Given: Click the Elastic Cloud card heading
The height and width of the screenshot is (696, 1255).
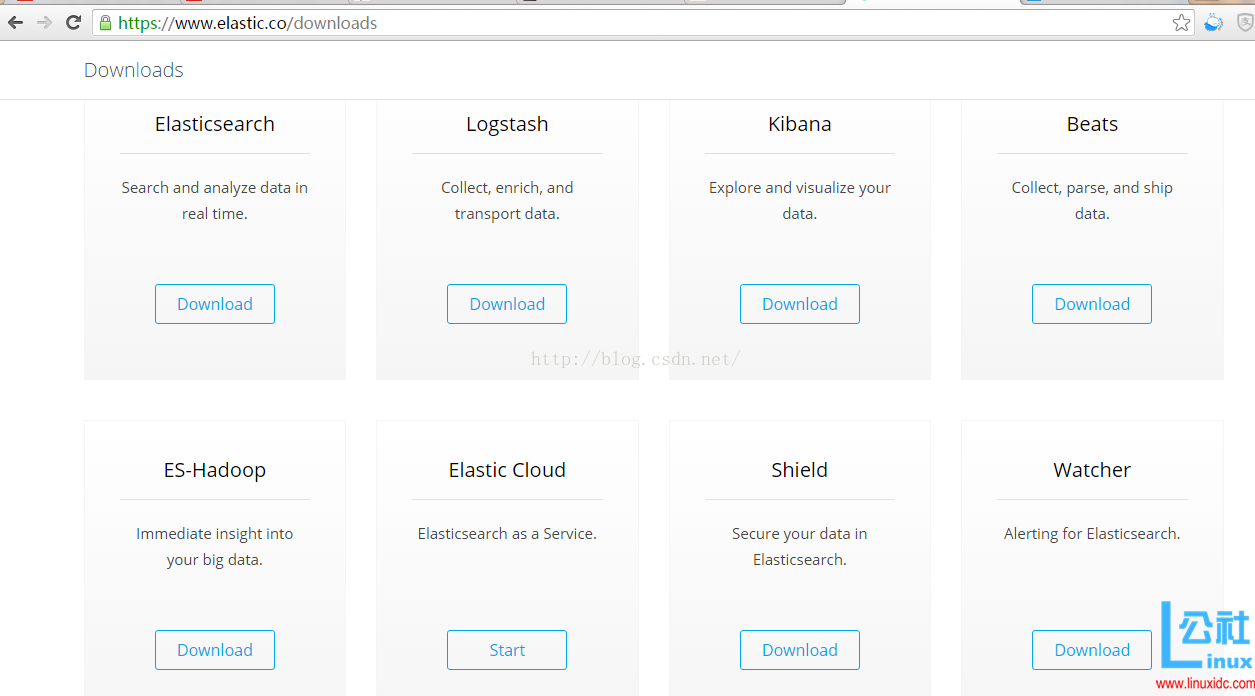Looking at the screenshot, I should pos(507,470).
